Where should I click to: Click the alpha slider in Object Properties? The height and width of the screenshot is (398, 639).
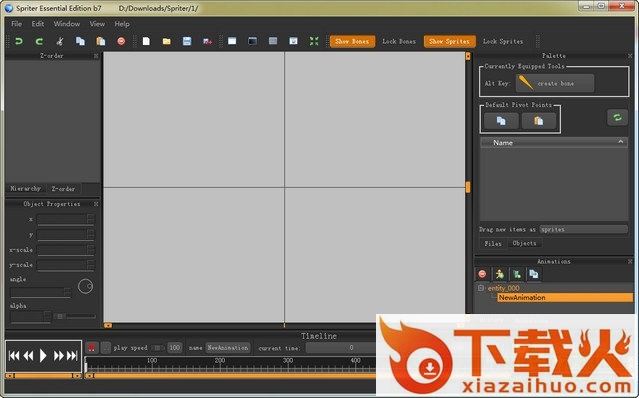point(76,316)
